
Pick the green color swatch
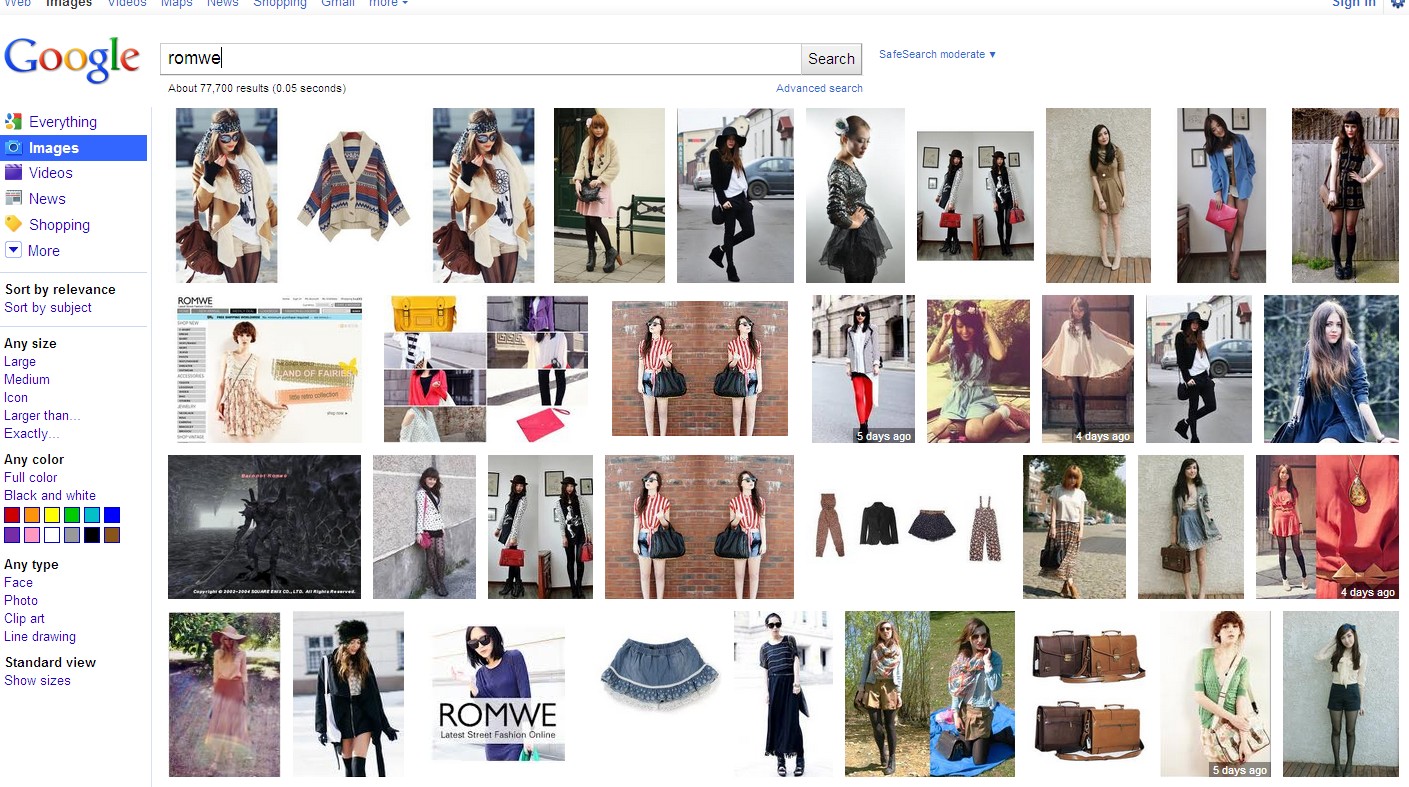click(72, 515)
